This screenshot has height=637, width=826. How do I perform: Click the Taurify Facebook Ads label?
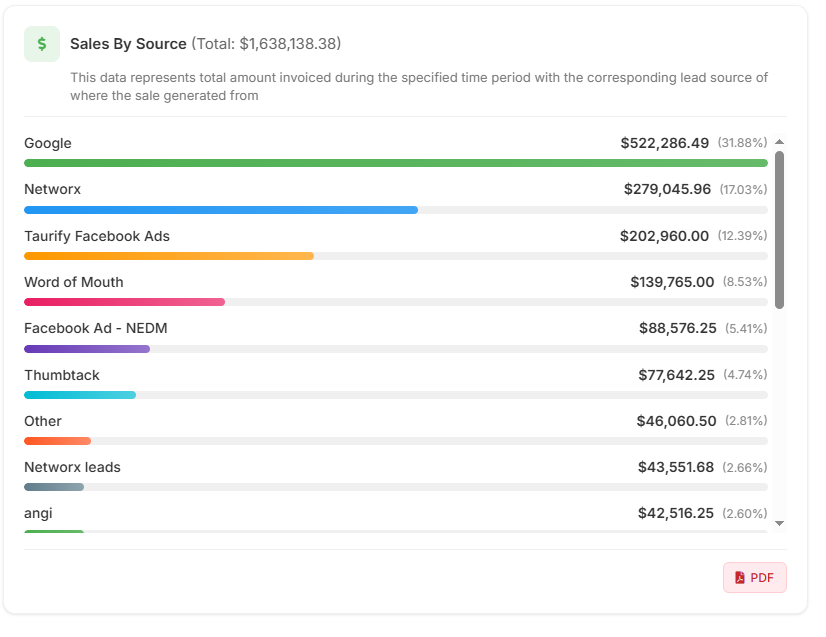point(97,236)
